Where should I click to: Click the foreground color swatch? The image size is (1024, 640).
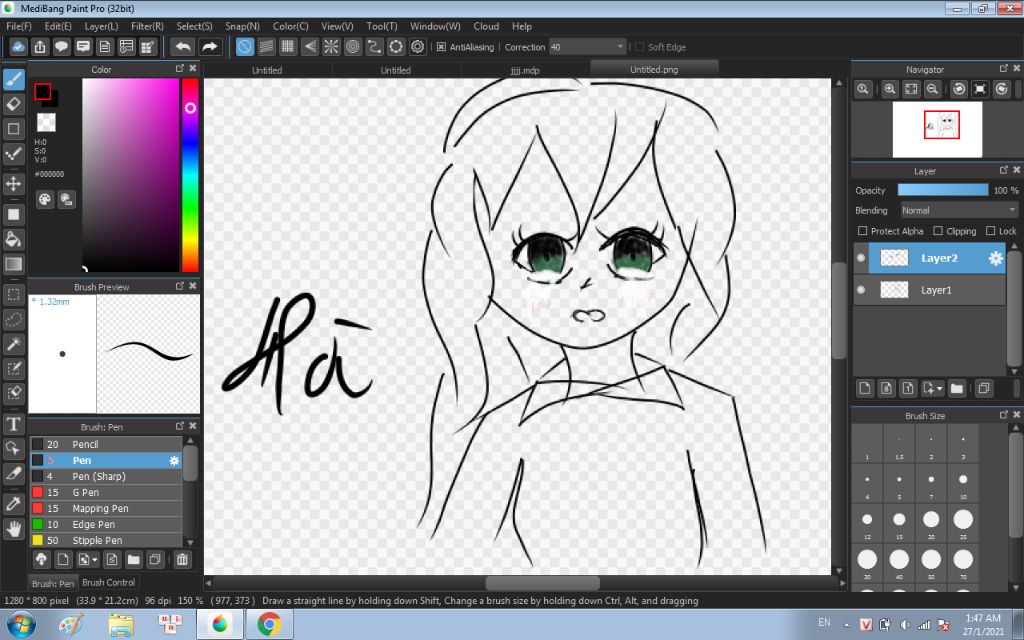[x=43, y=91]
